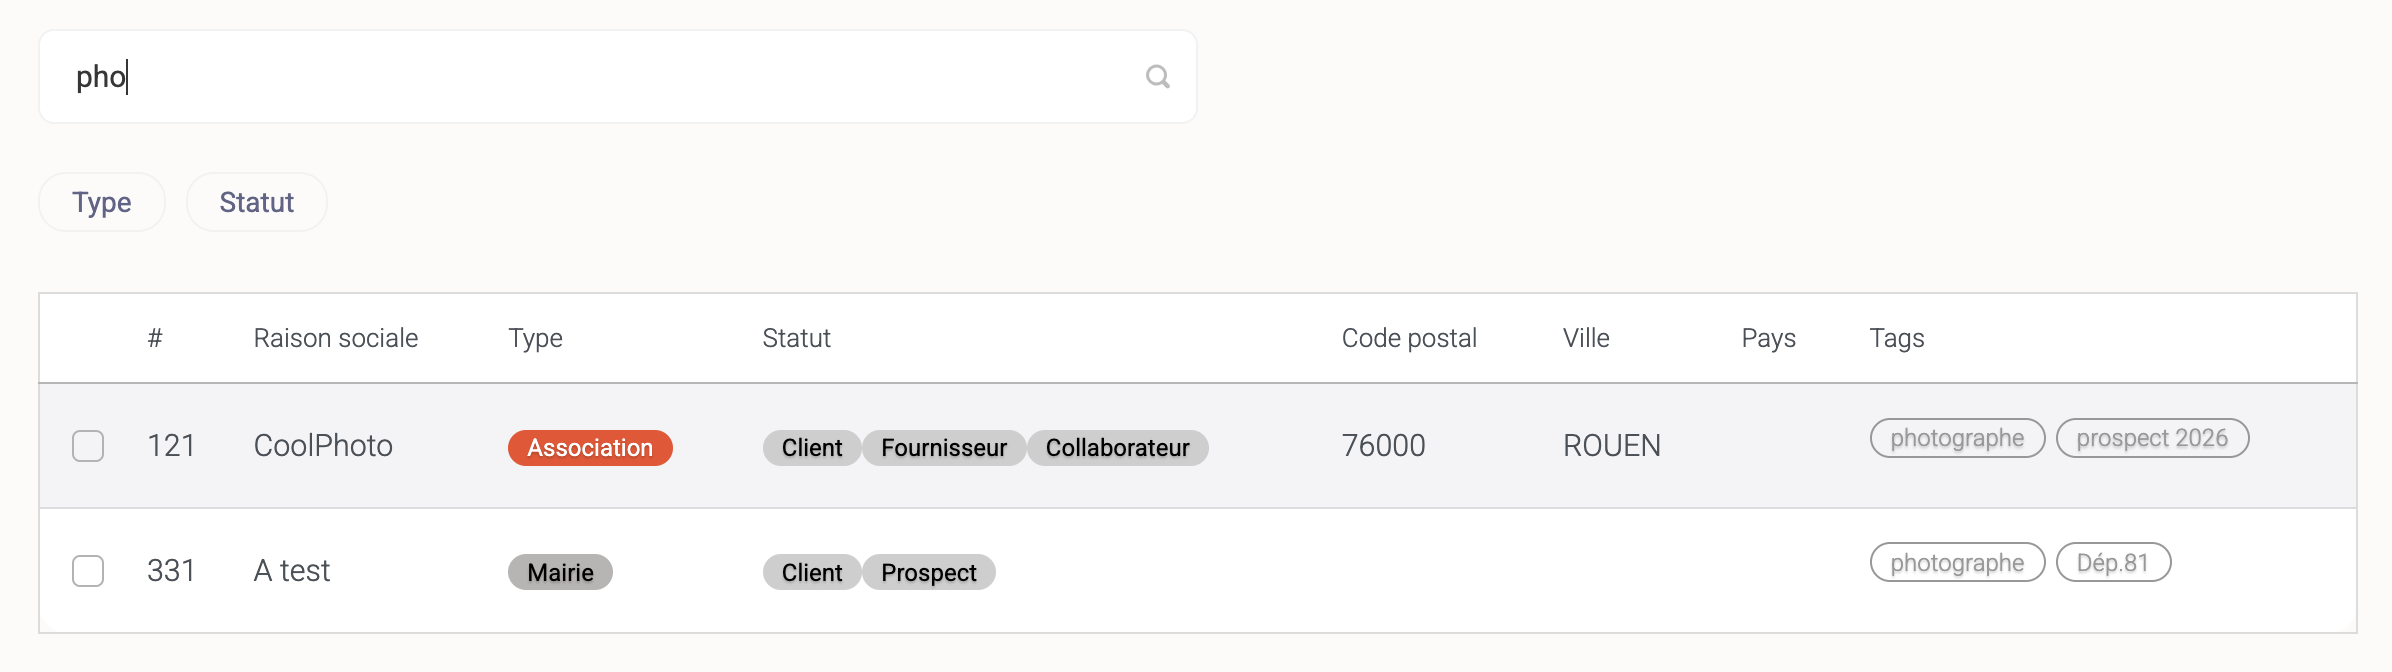Focus the search field containing "pho"
The image size is (2392, 672).
600,77
